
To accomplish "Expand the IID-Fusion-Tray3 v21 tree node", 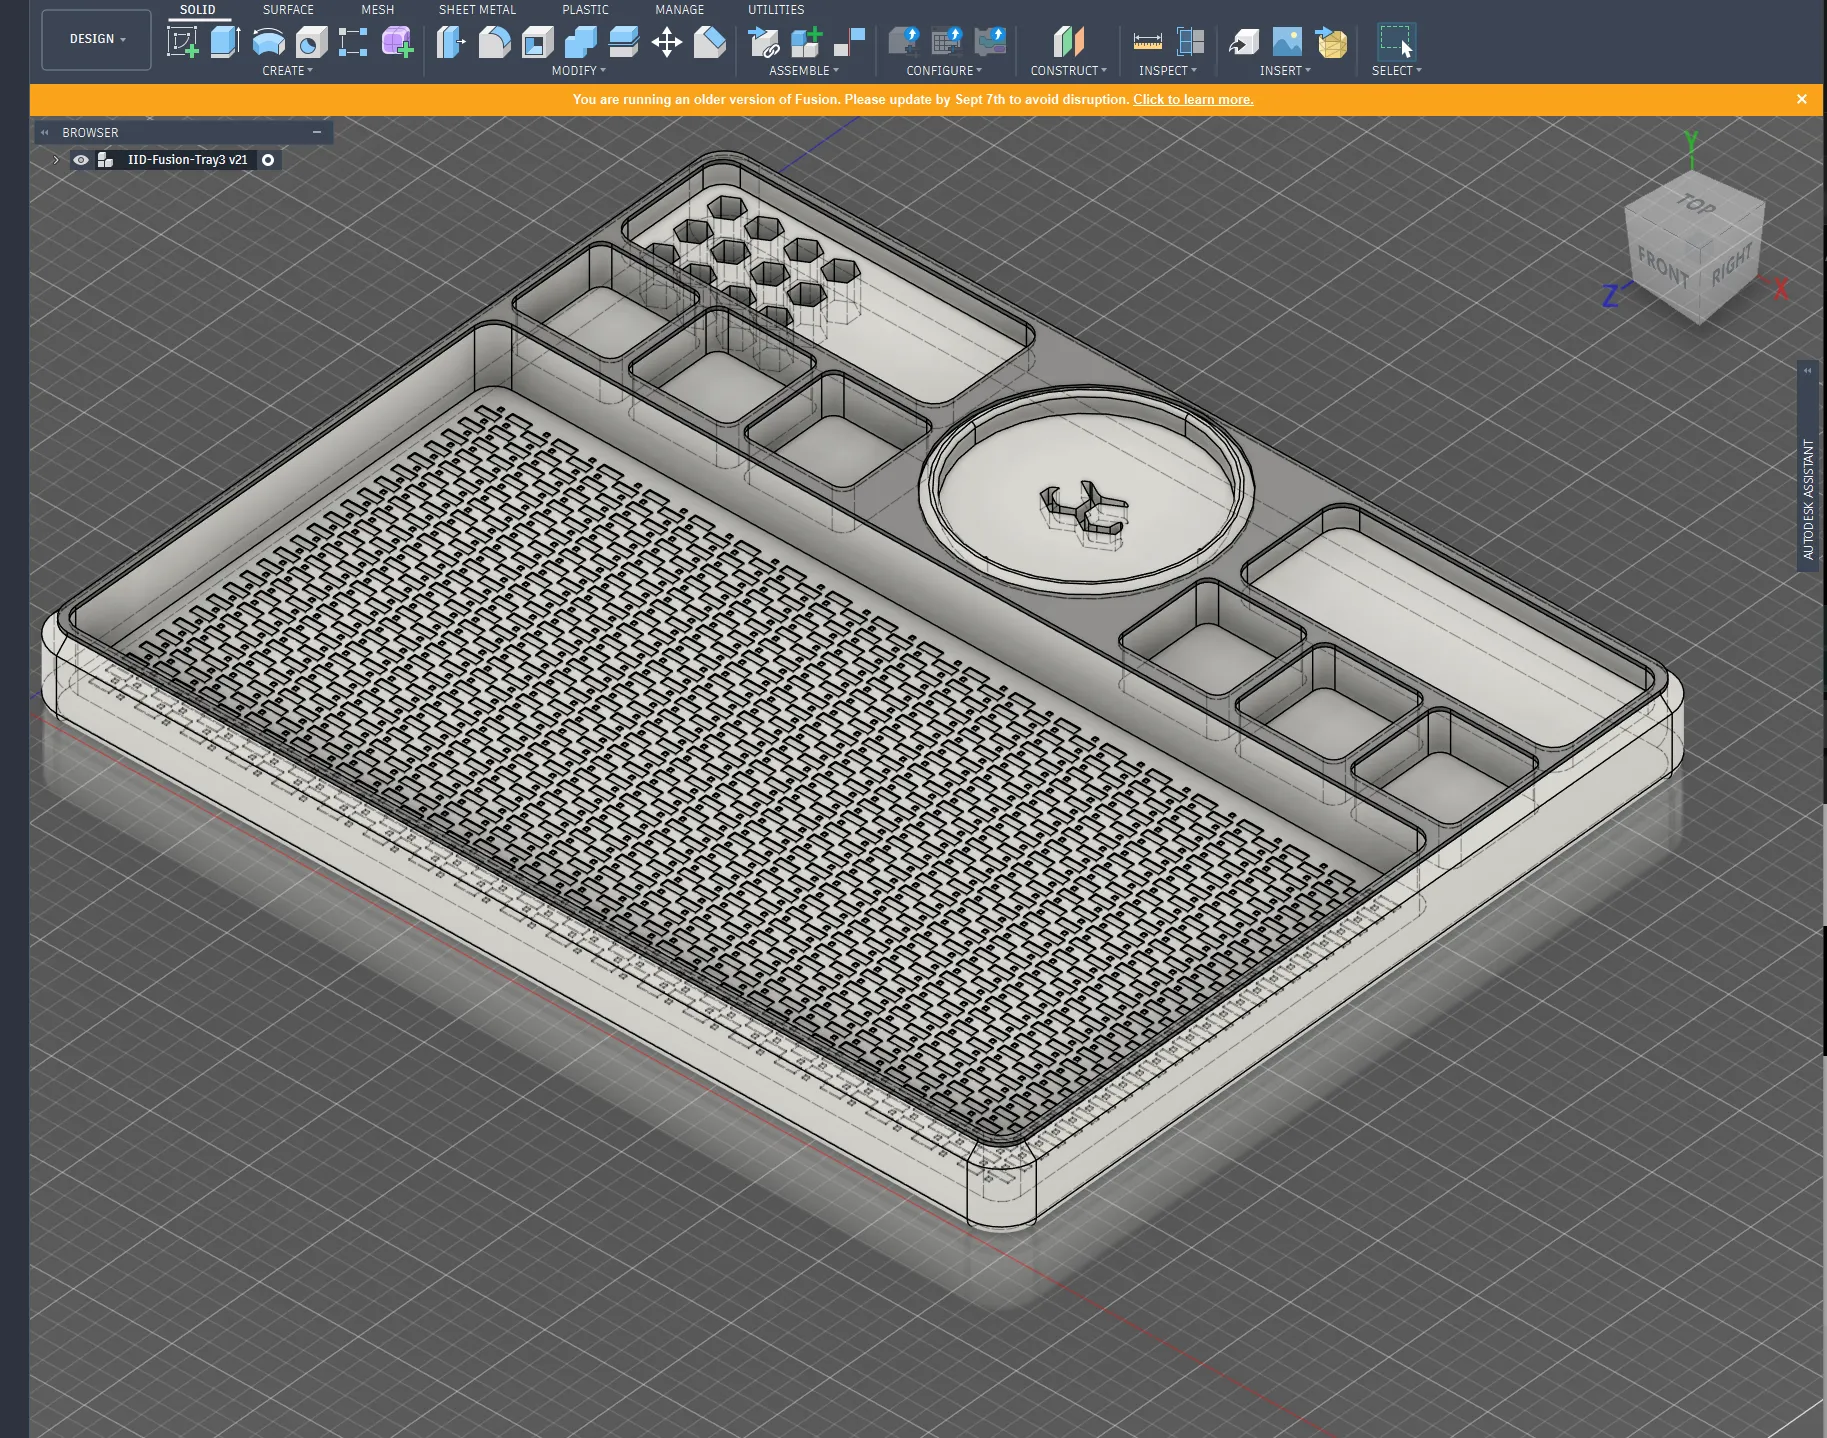I will point(56,160).
